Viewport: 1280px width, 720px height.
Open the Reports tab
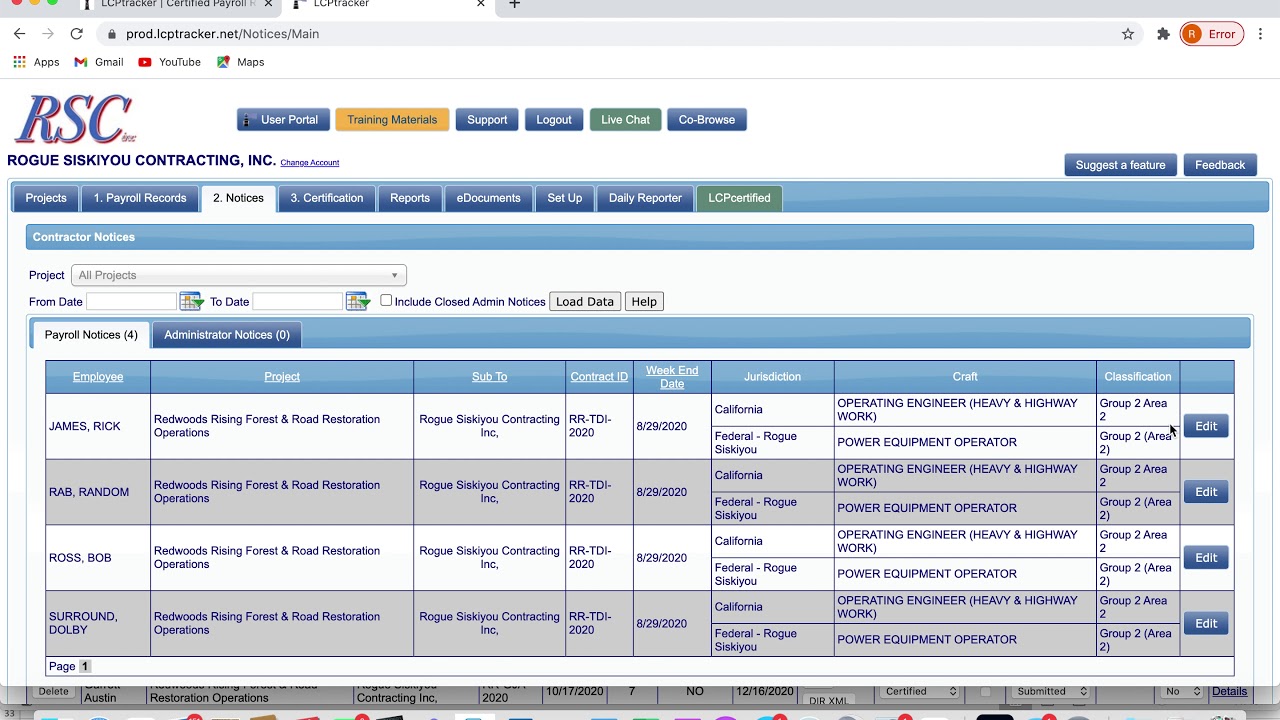click(410, 198)
